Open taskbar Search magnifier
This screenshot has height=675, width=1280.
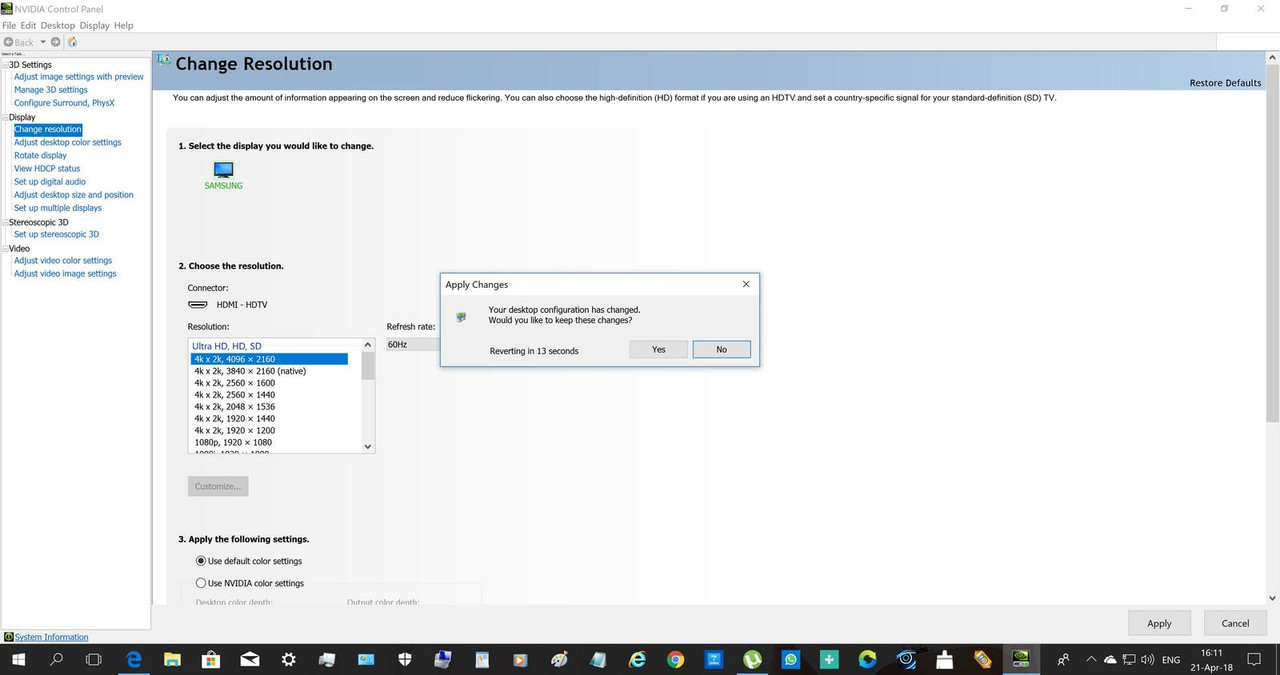56,660
